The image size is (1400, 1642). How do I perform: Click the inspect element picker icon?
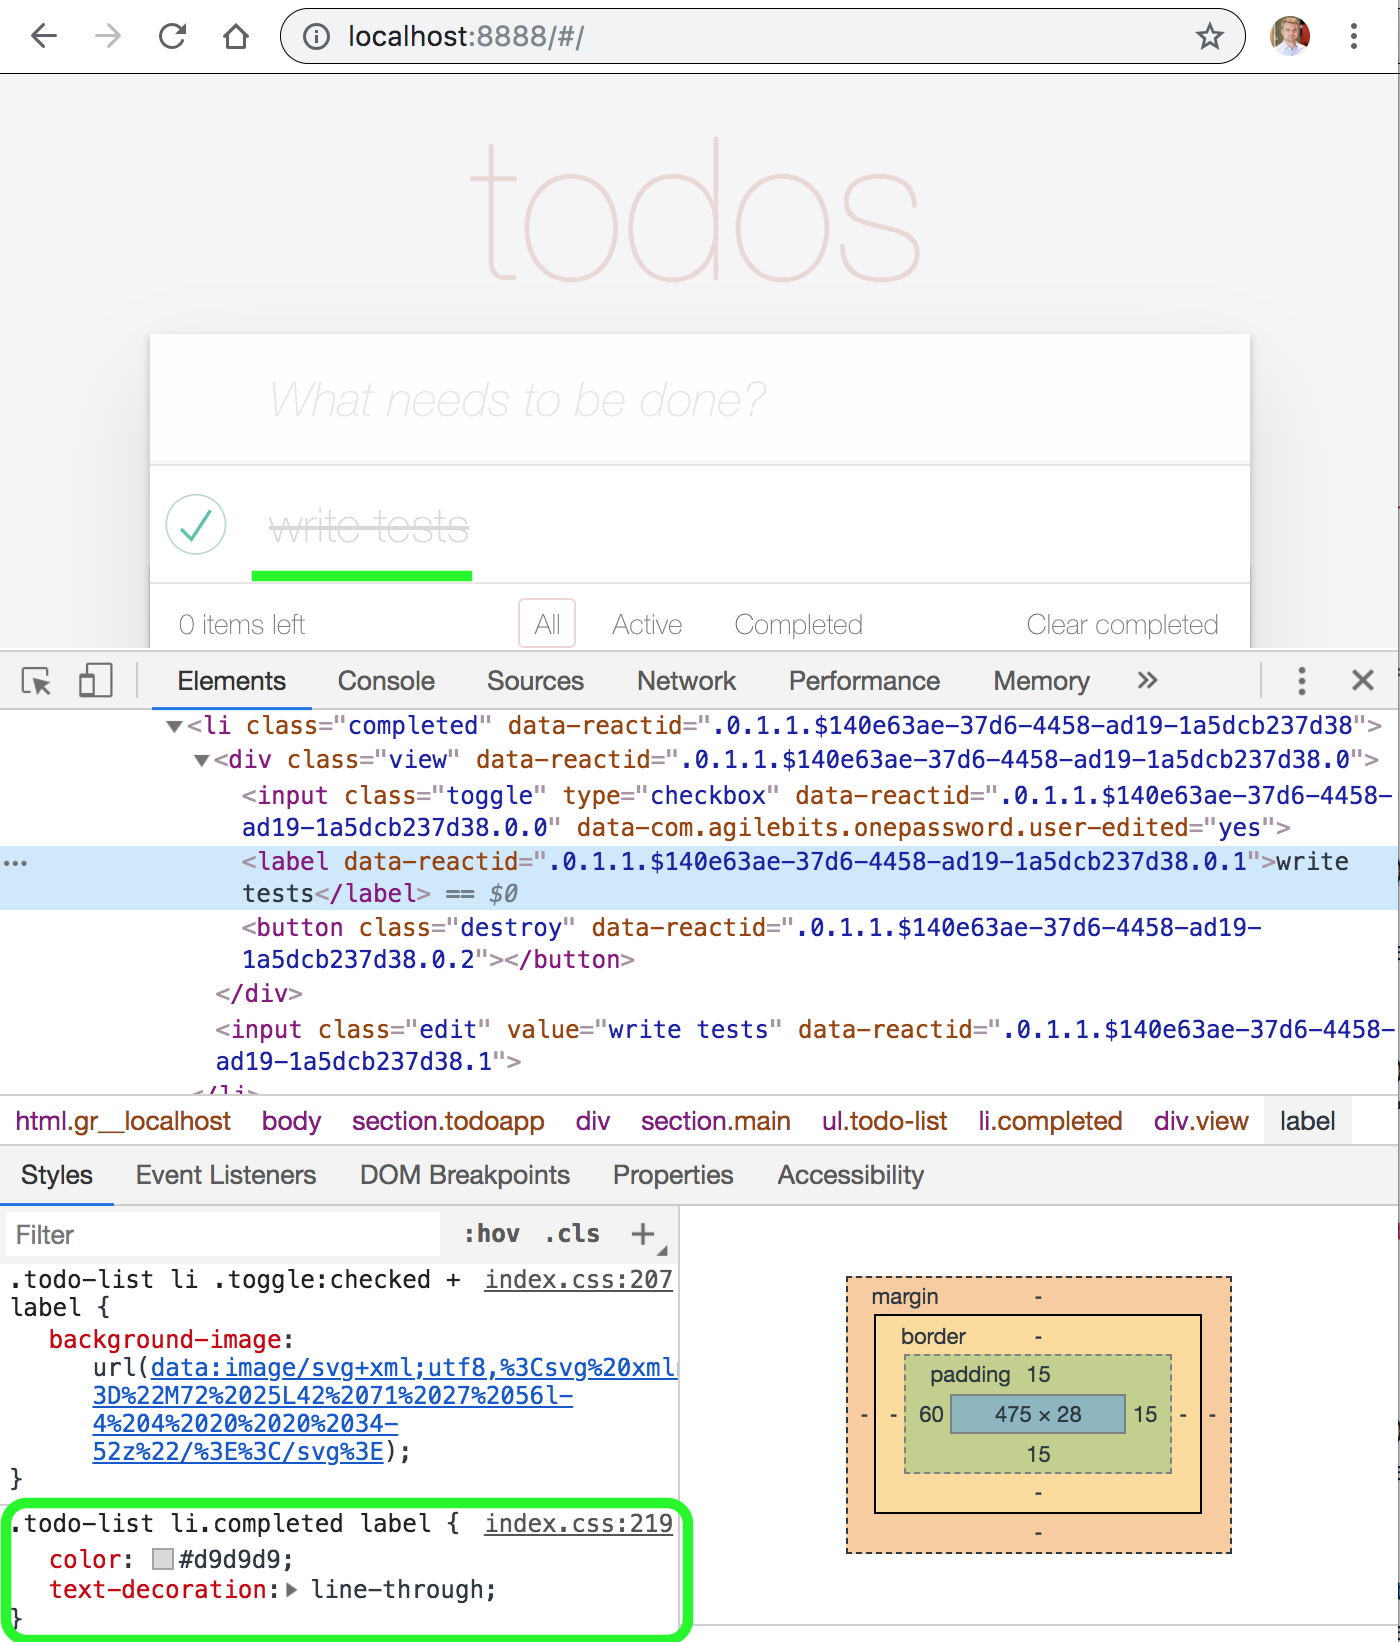pyautogui.click(x=37, y=681)
